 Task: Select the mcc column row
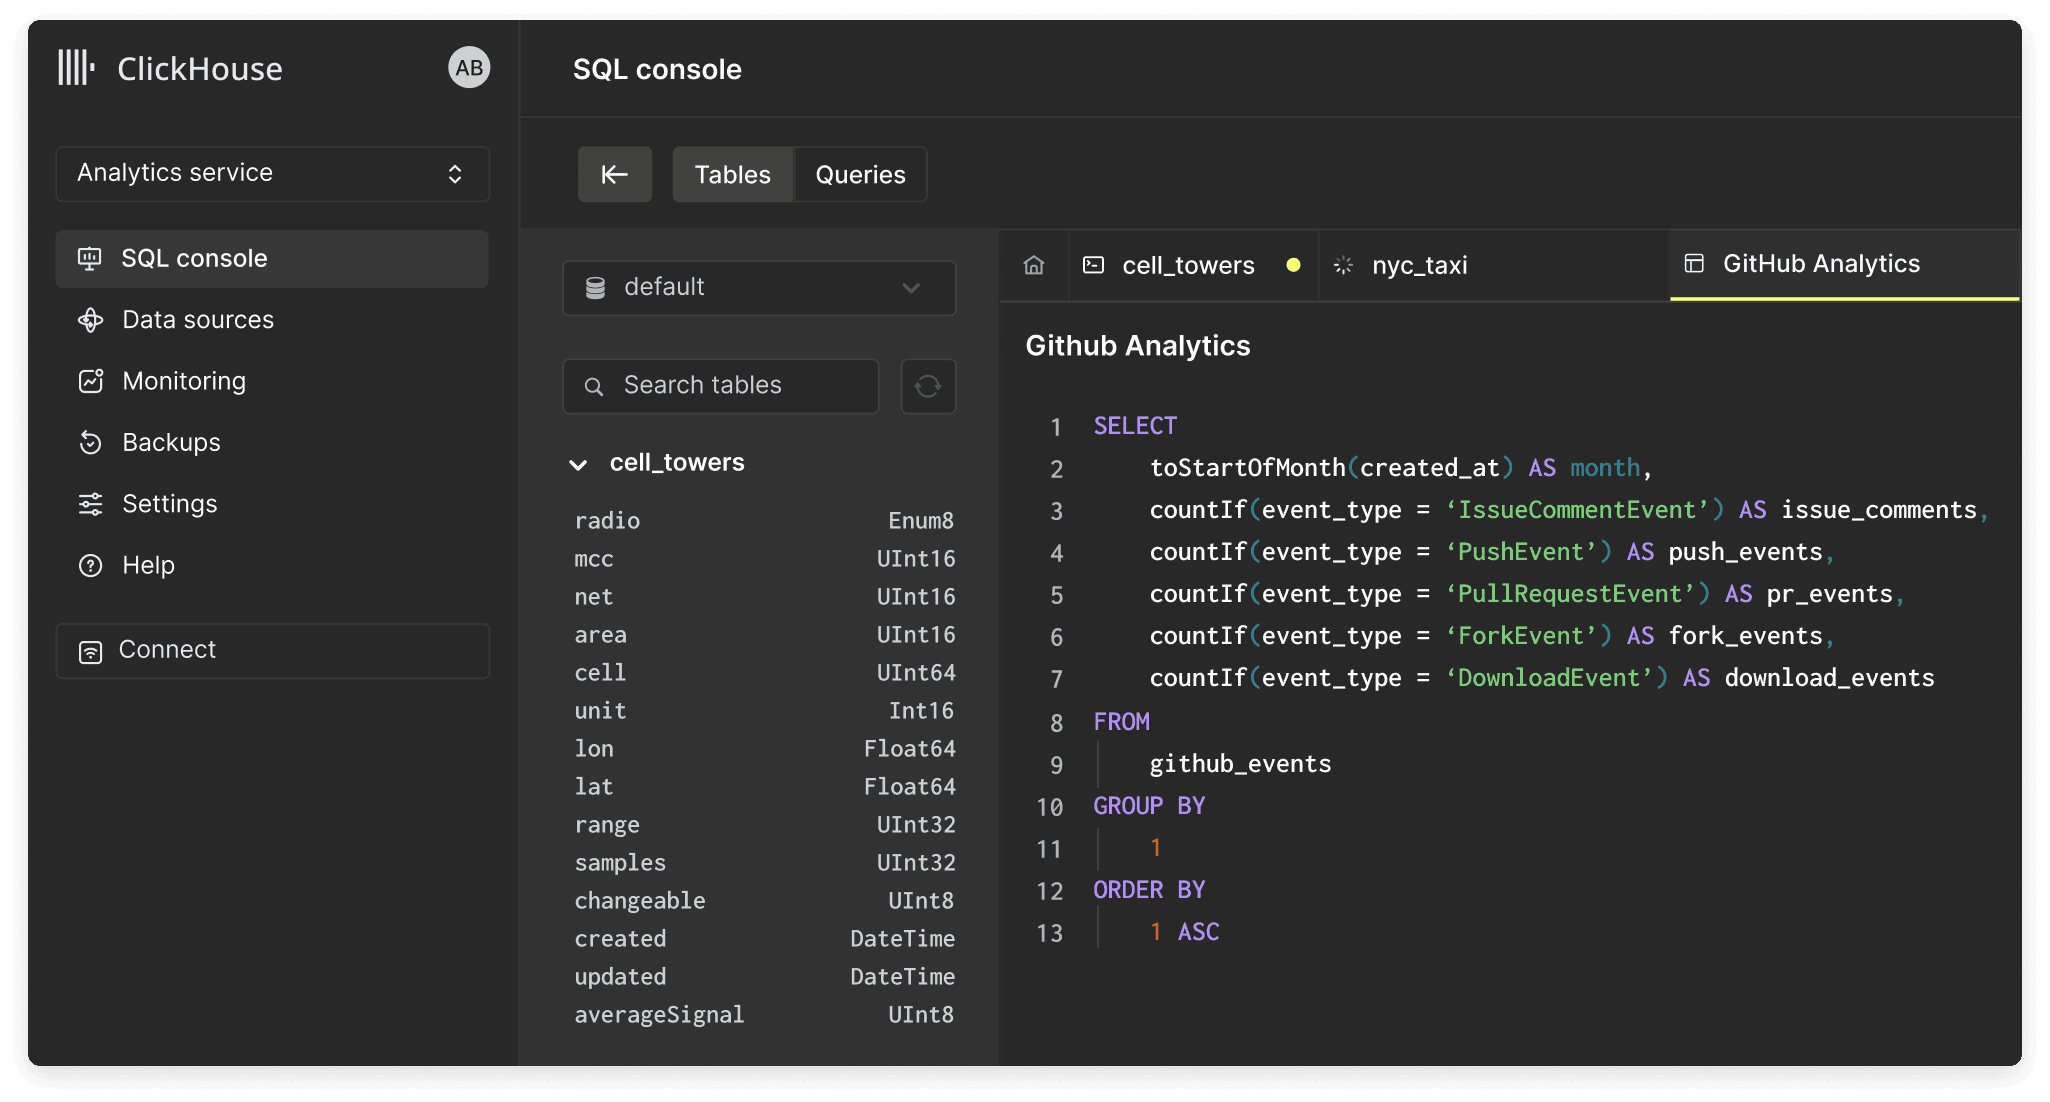[764, 559]
